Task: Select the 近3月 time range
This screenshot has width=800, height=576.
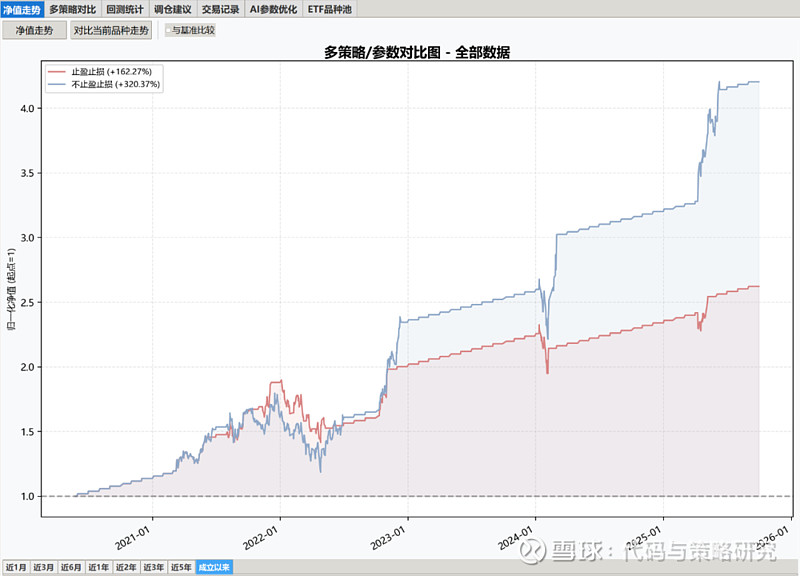Action: pyautogui.click(x=43, y=567)
